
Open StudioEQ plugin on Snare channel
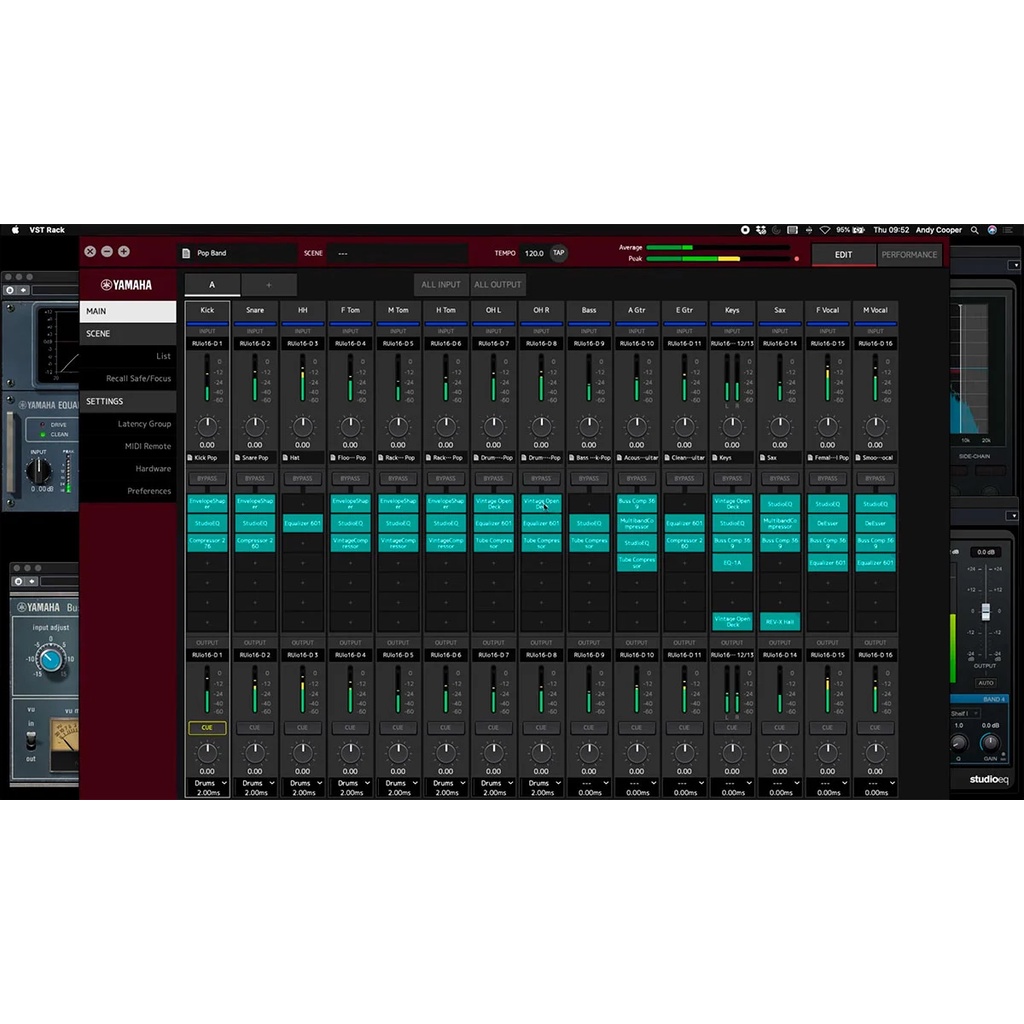pyautogui.click(x=255, y=523)
